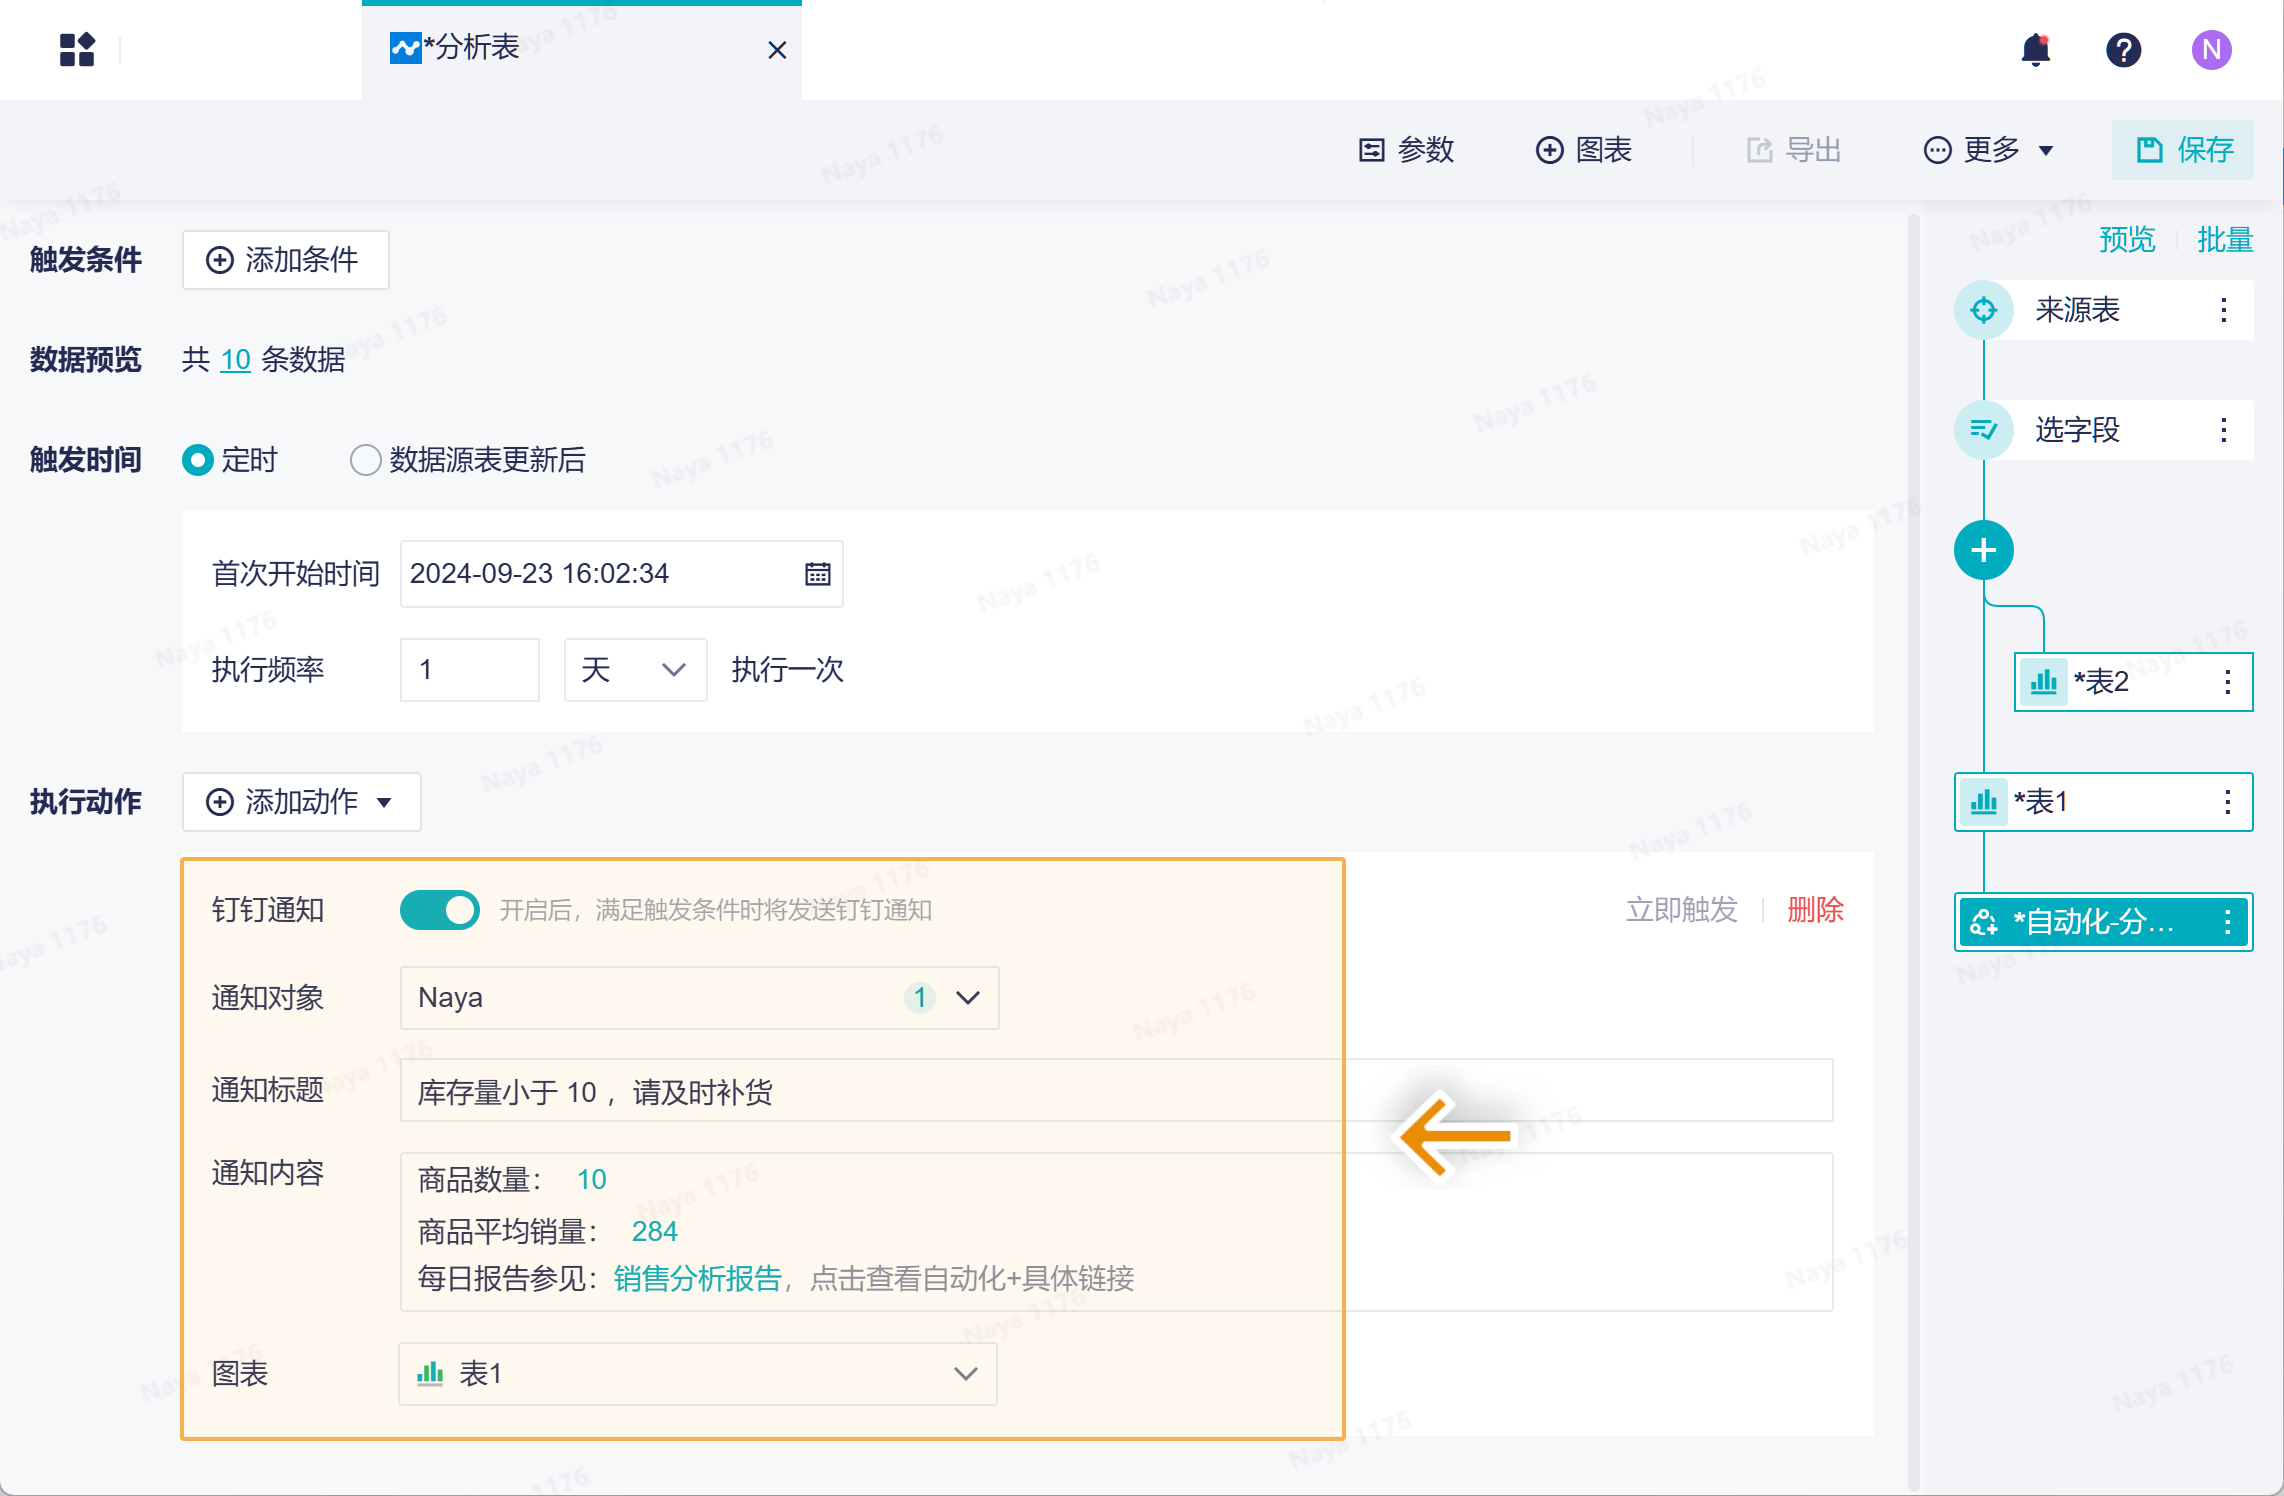
Task: Open three-dot menu of *表2 node
Action: [2227, 682]
